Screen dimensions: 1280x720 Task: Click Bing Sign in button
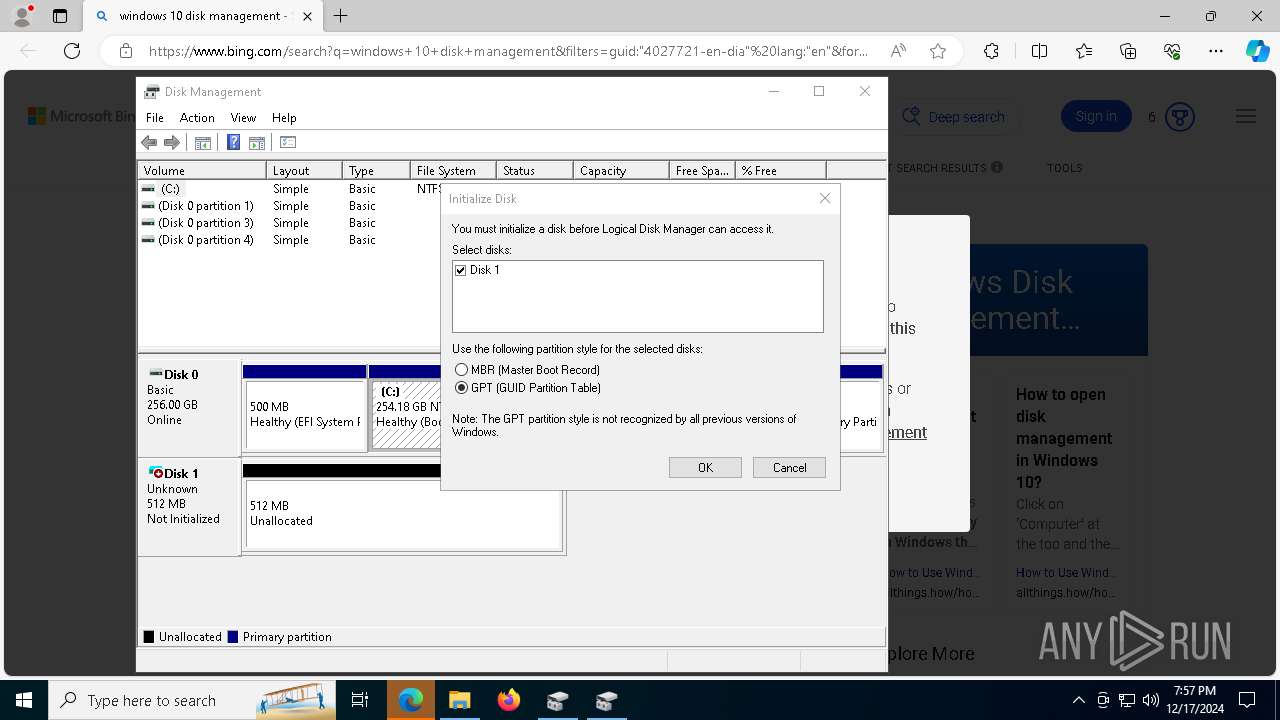click(1096, 117)
